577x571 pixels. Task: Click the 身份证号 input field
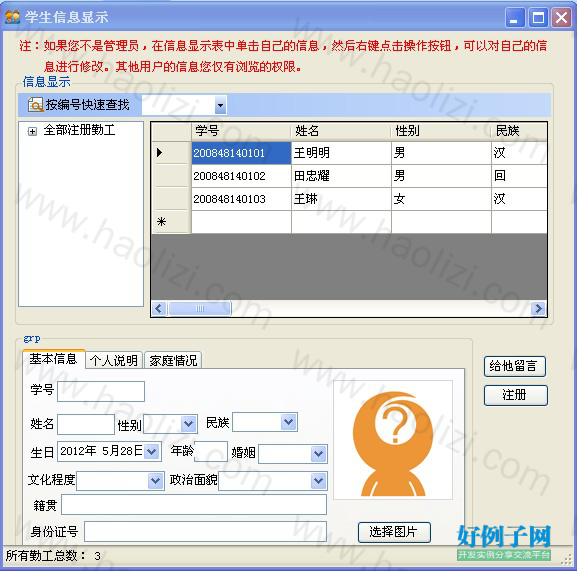[x=205, y=532]
